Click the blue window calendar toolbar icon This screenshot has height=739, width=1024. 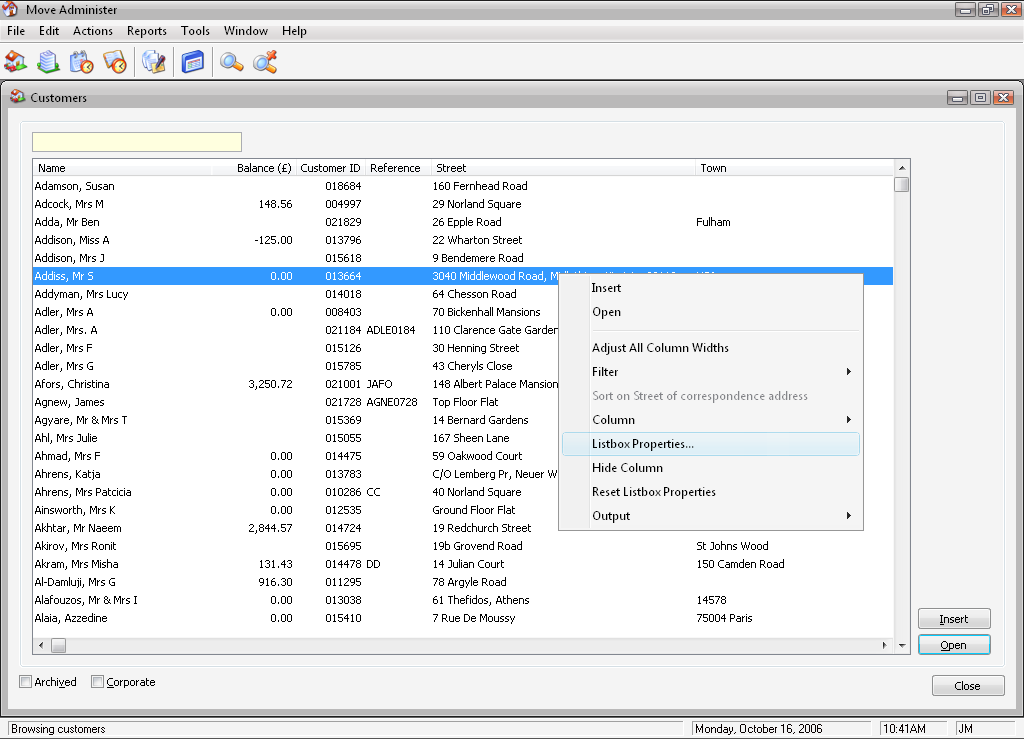point(193,62)
